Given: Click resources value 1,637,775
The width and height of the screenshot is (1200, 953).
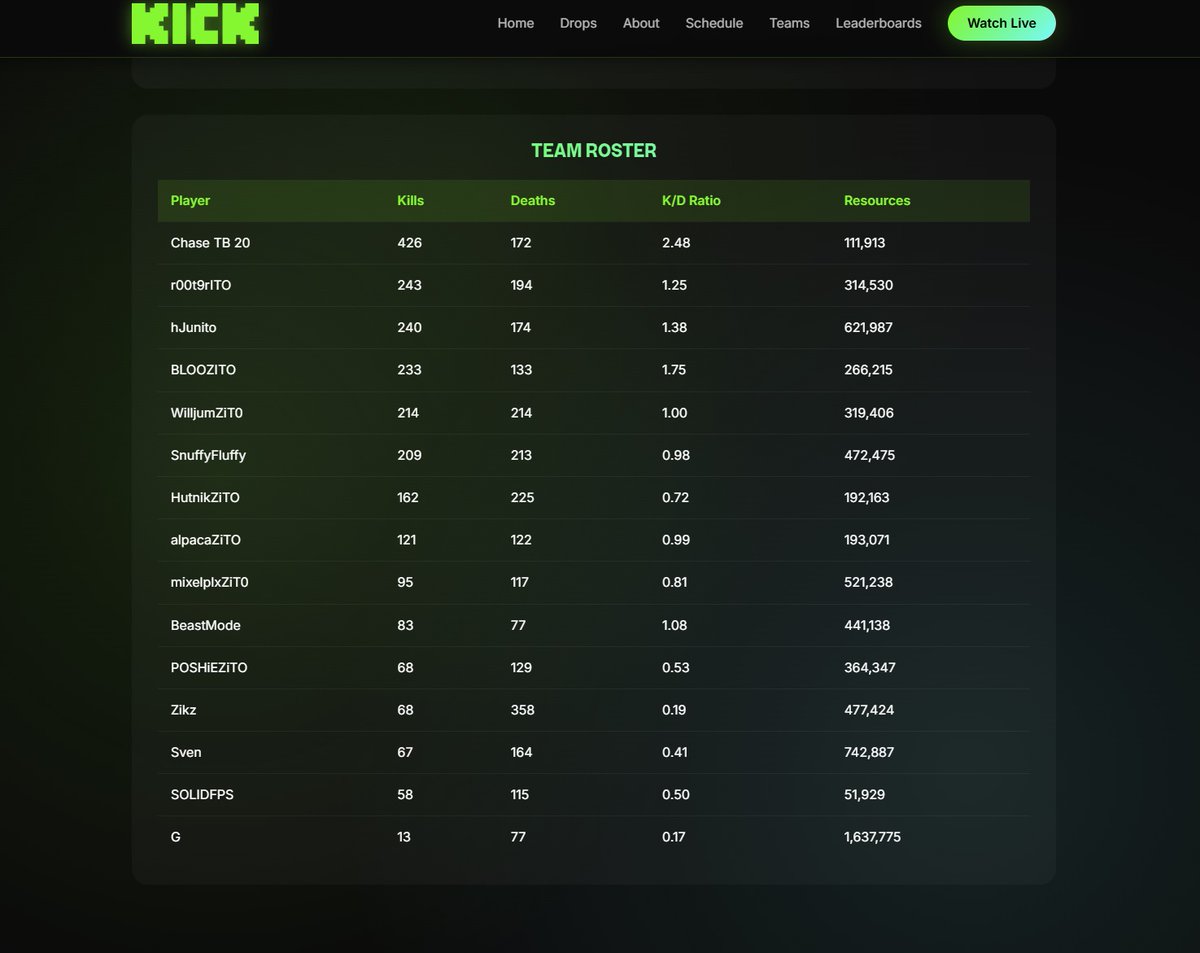Looking at the screenshot, I should (872, 837).
